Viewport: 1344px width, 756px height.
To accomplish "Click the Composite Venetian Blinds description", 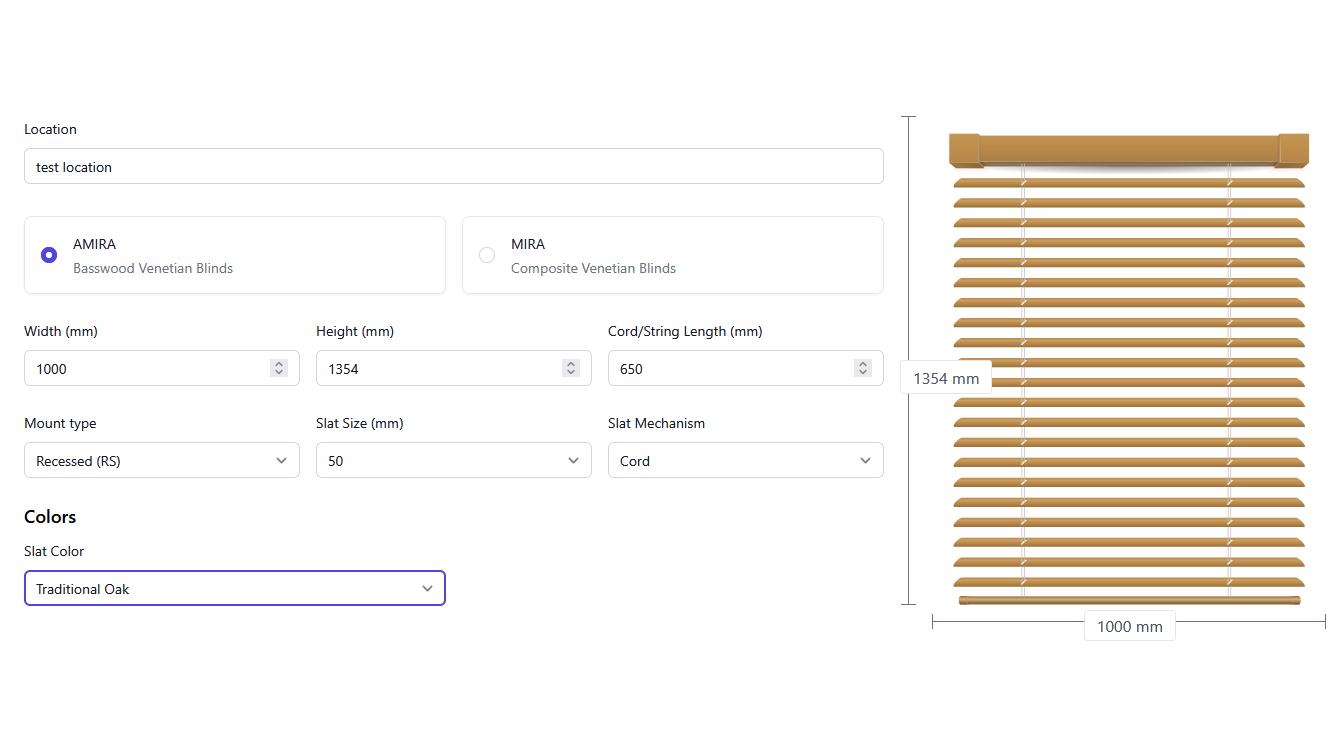I will point(593,268).
